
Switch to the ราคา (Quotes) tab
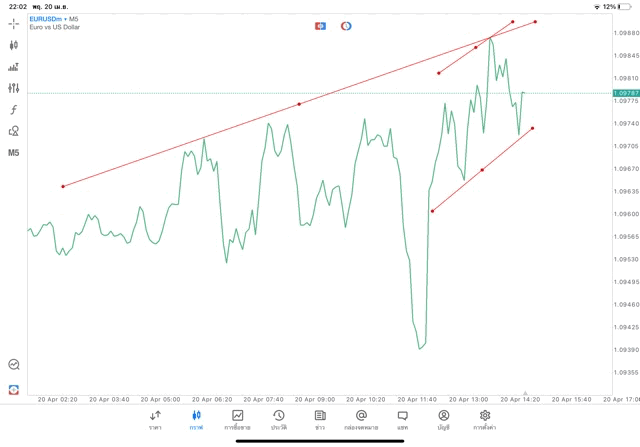point(155,419)
